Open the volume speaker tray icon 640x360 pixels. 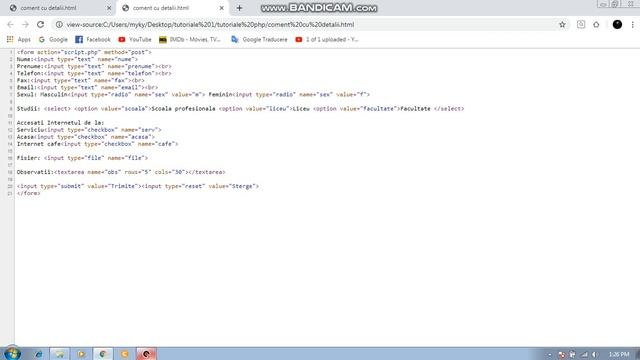point(595,355)
